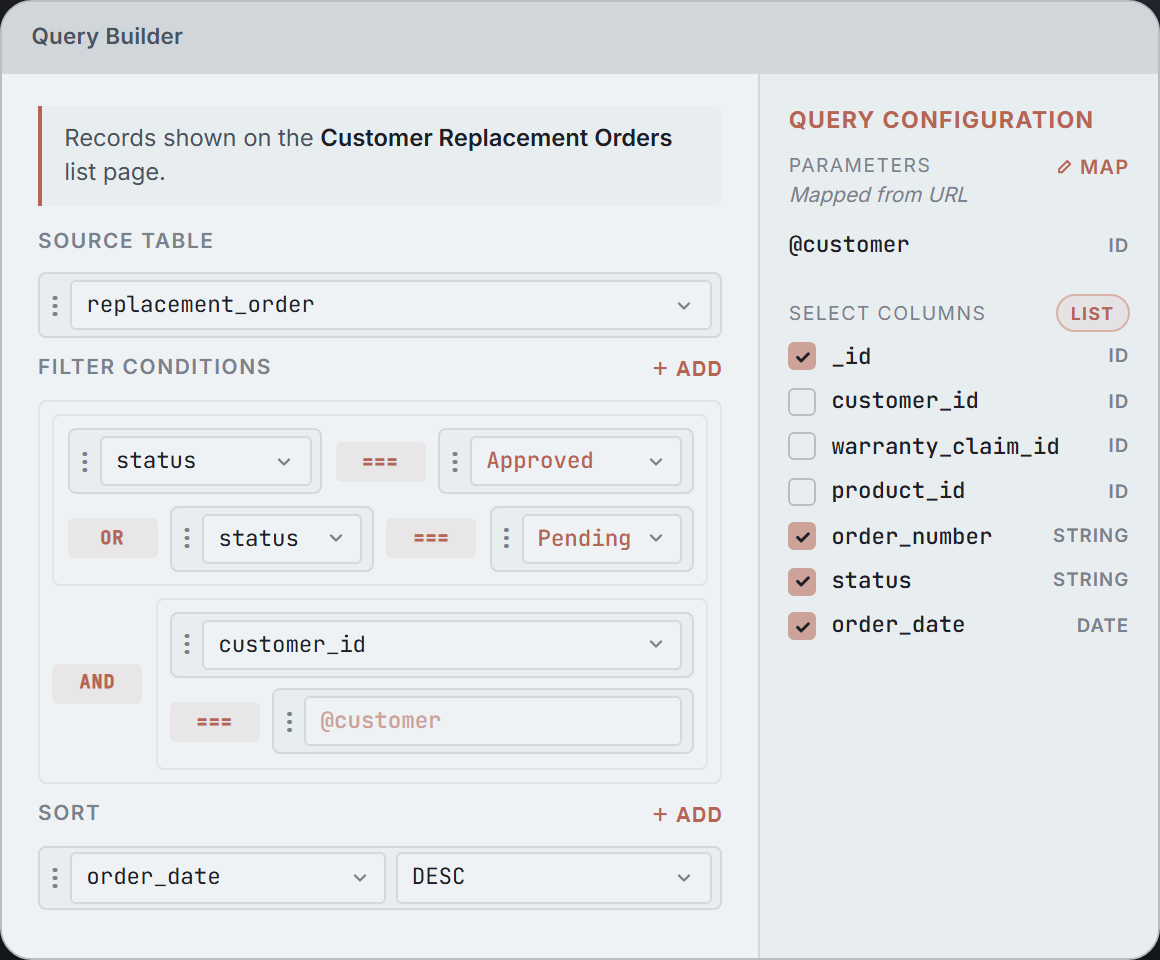
Task: Click drag handle beside customer_id filter field
Action: (187, 644)
